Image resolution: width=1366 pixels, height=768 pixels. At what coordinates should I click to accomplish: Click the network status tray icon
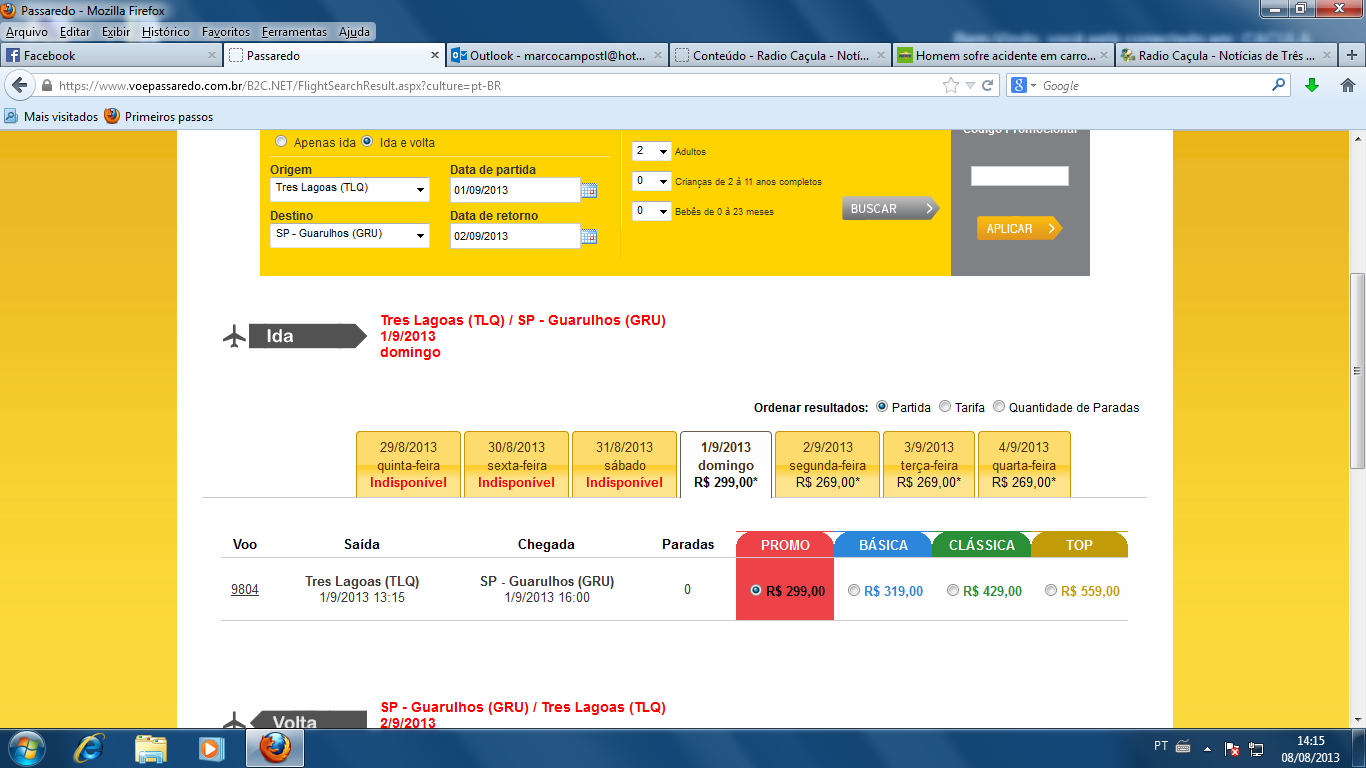(x=1257, y=748)
